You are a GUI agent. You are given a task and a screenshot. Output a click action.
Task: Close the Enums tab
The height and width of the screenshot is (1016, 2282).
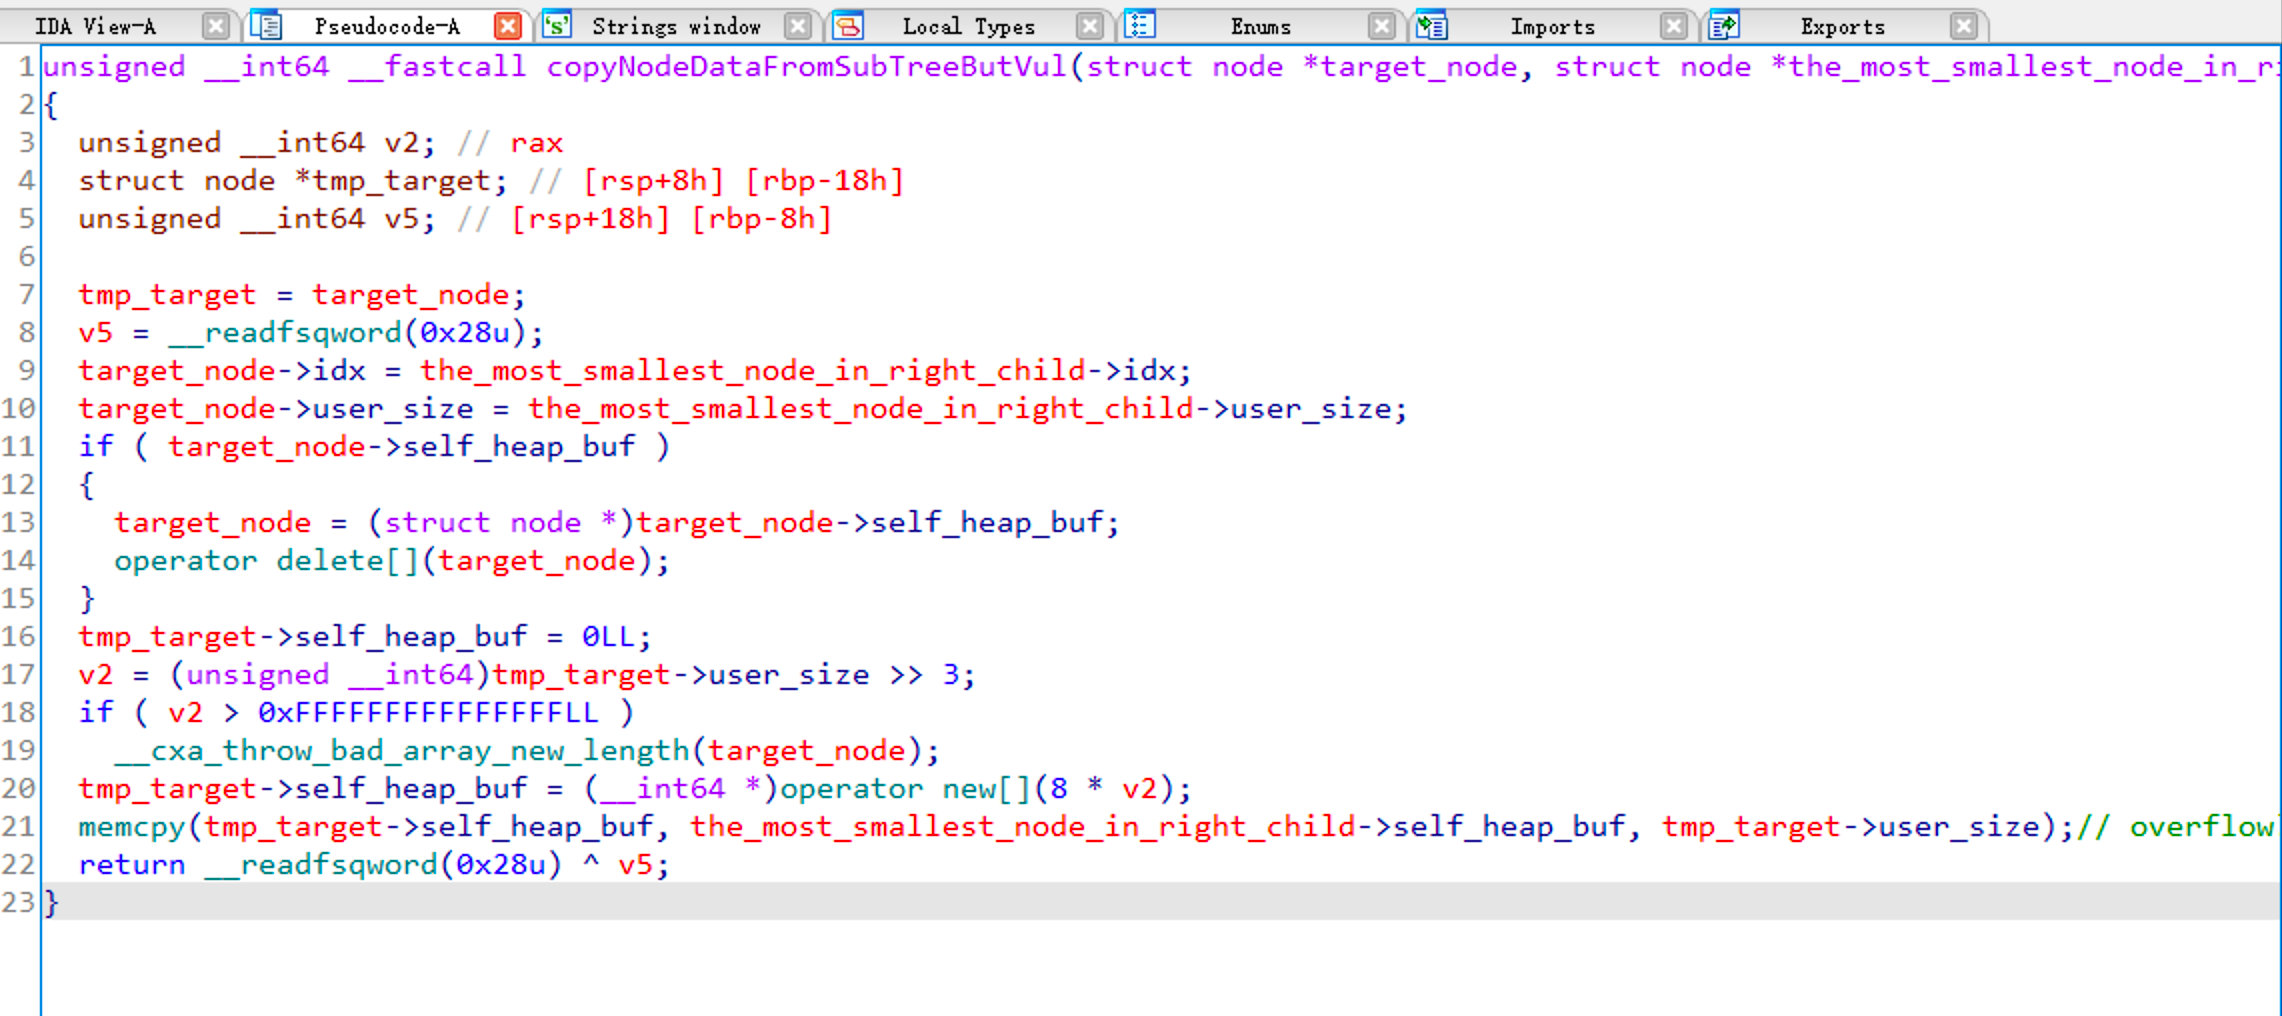[x=1381, y=26]
